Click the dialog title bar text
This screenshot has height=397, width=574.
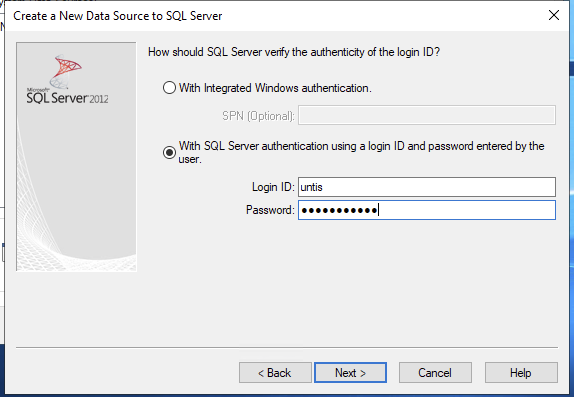point(118,16)
